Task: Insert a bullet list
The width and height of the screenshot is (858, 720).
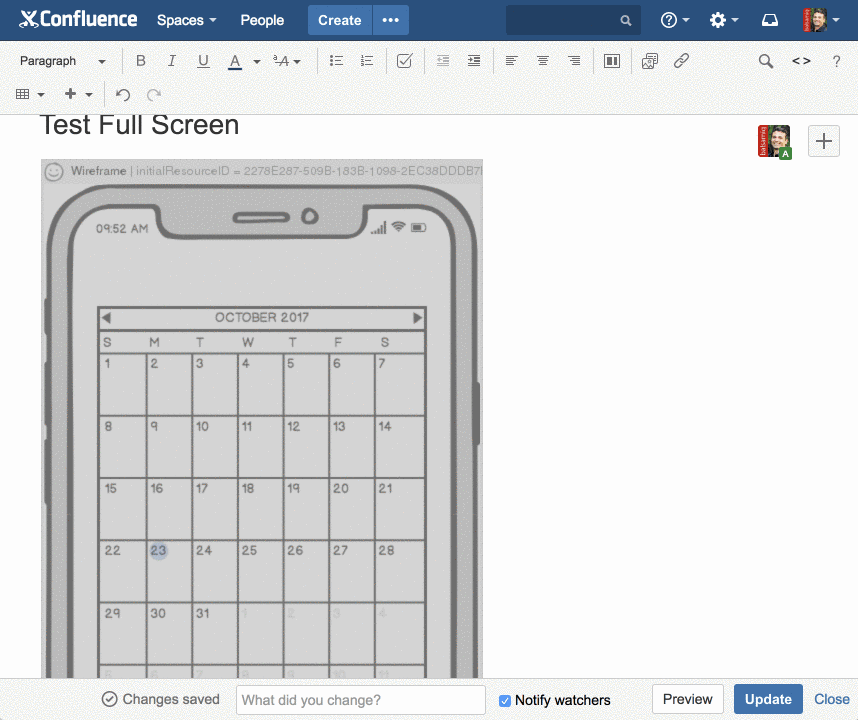Action: tap(336, 61)
